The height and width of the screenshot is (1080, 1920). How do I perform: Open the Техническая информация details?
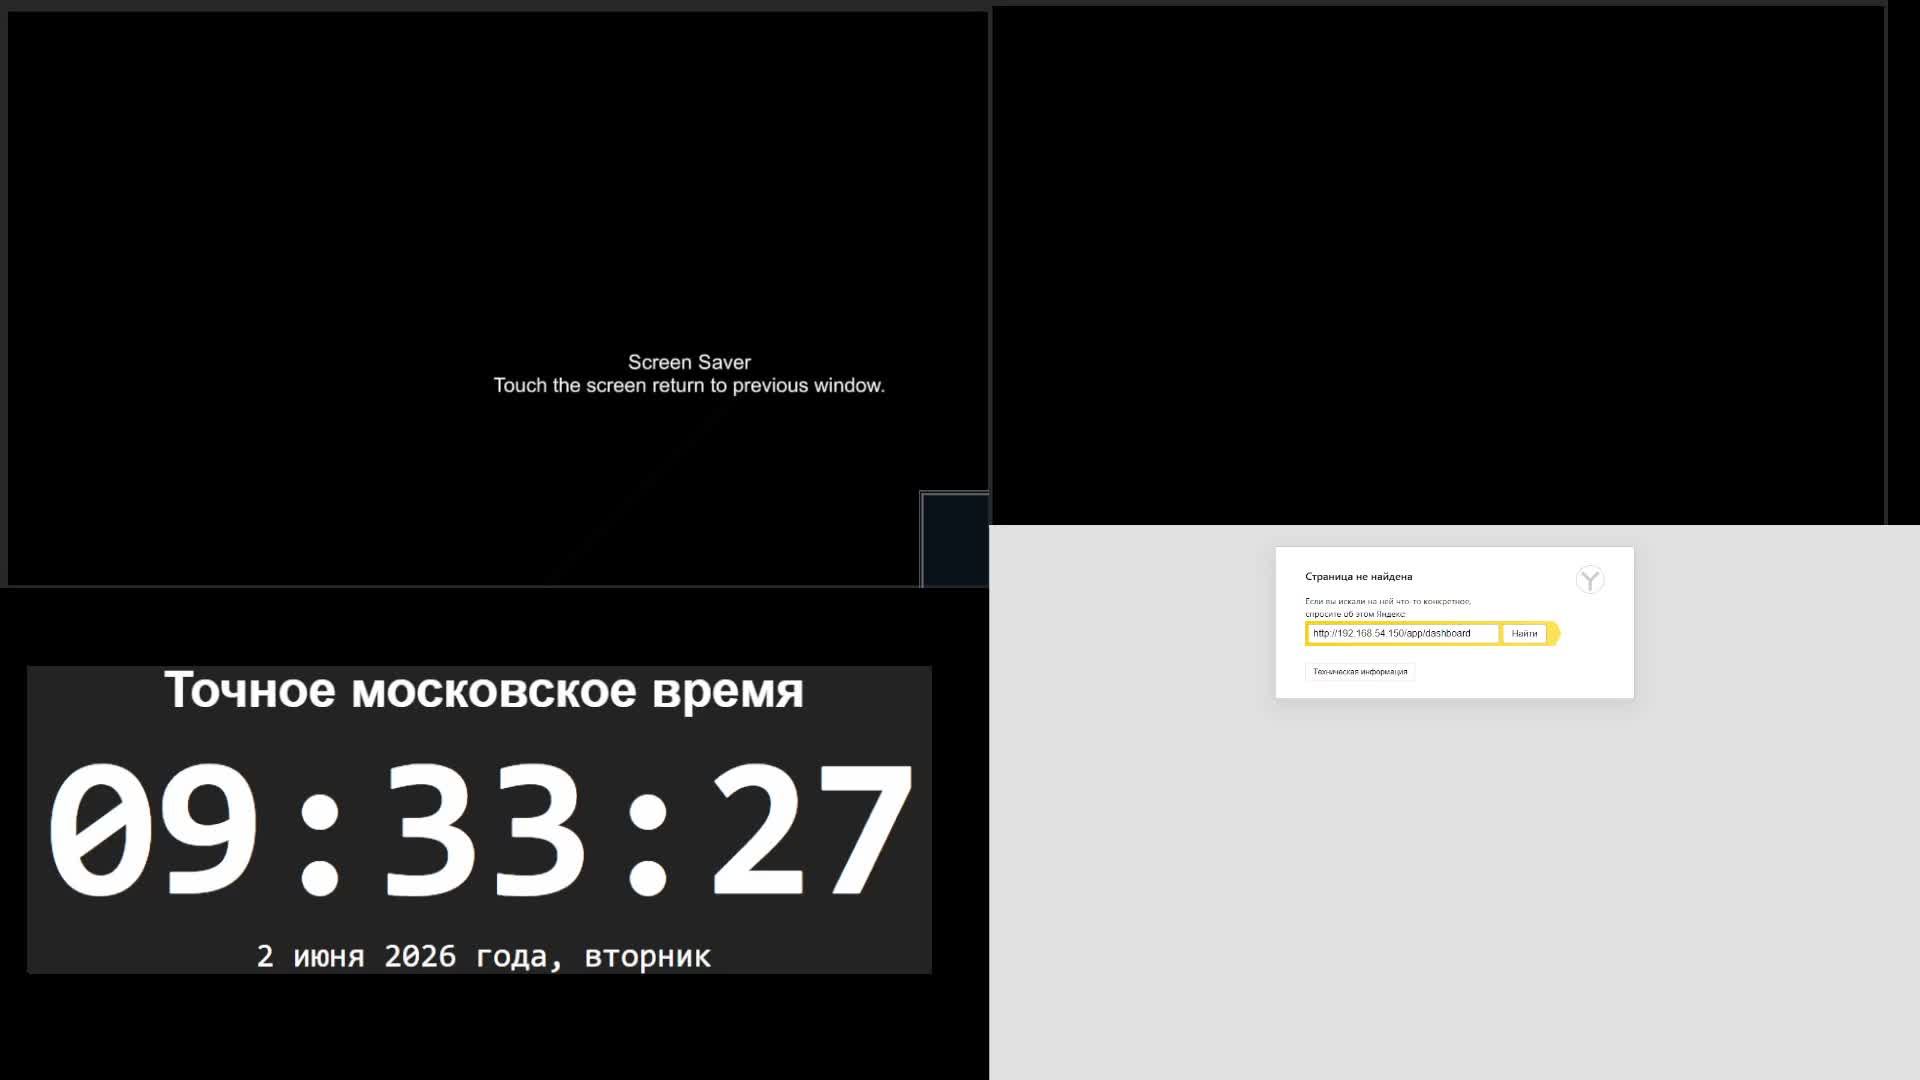(1360, 672)
